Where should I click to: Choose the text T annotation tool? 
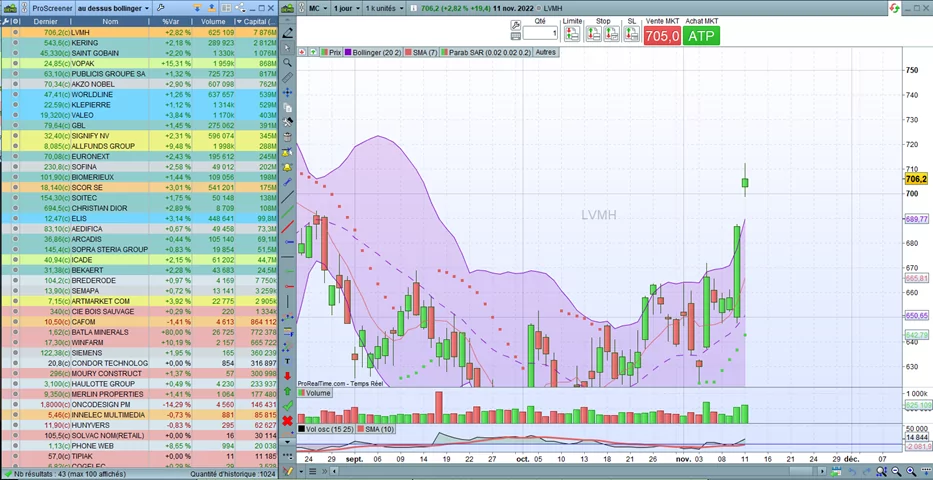coord(288,361)
